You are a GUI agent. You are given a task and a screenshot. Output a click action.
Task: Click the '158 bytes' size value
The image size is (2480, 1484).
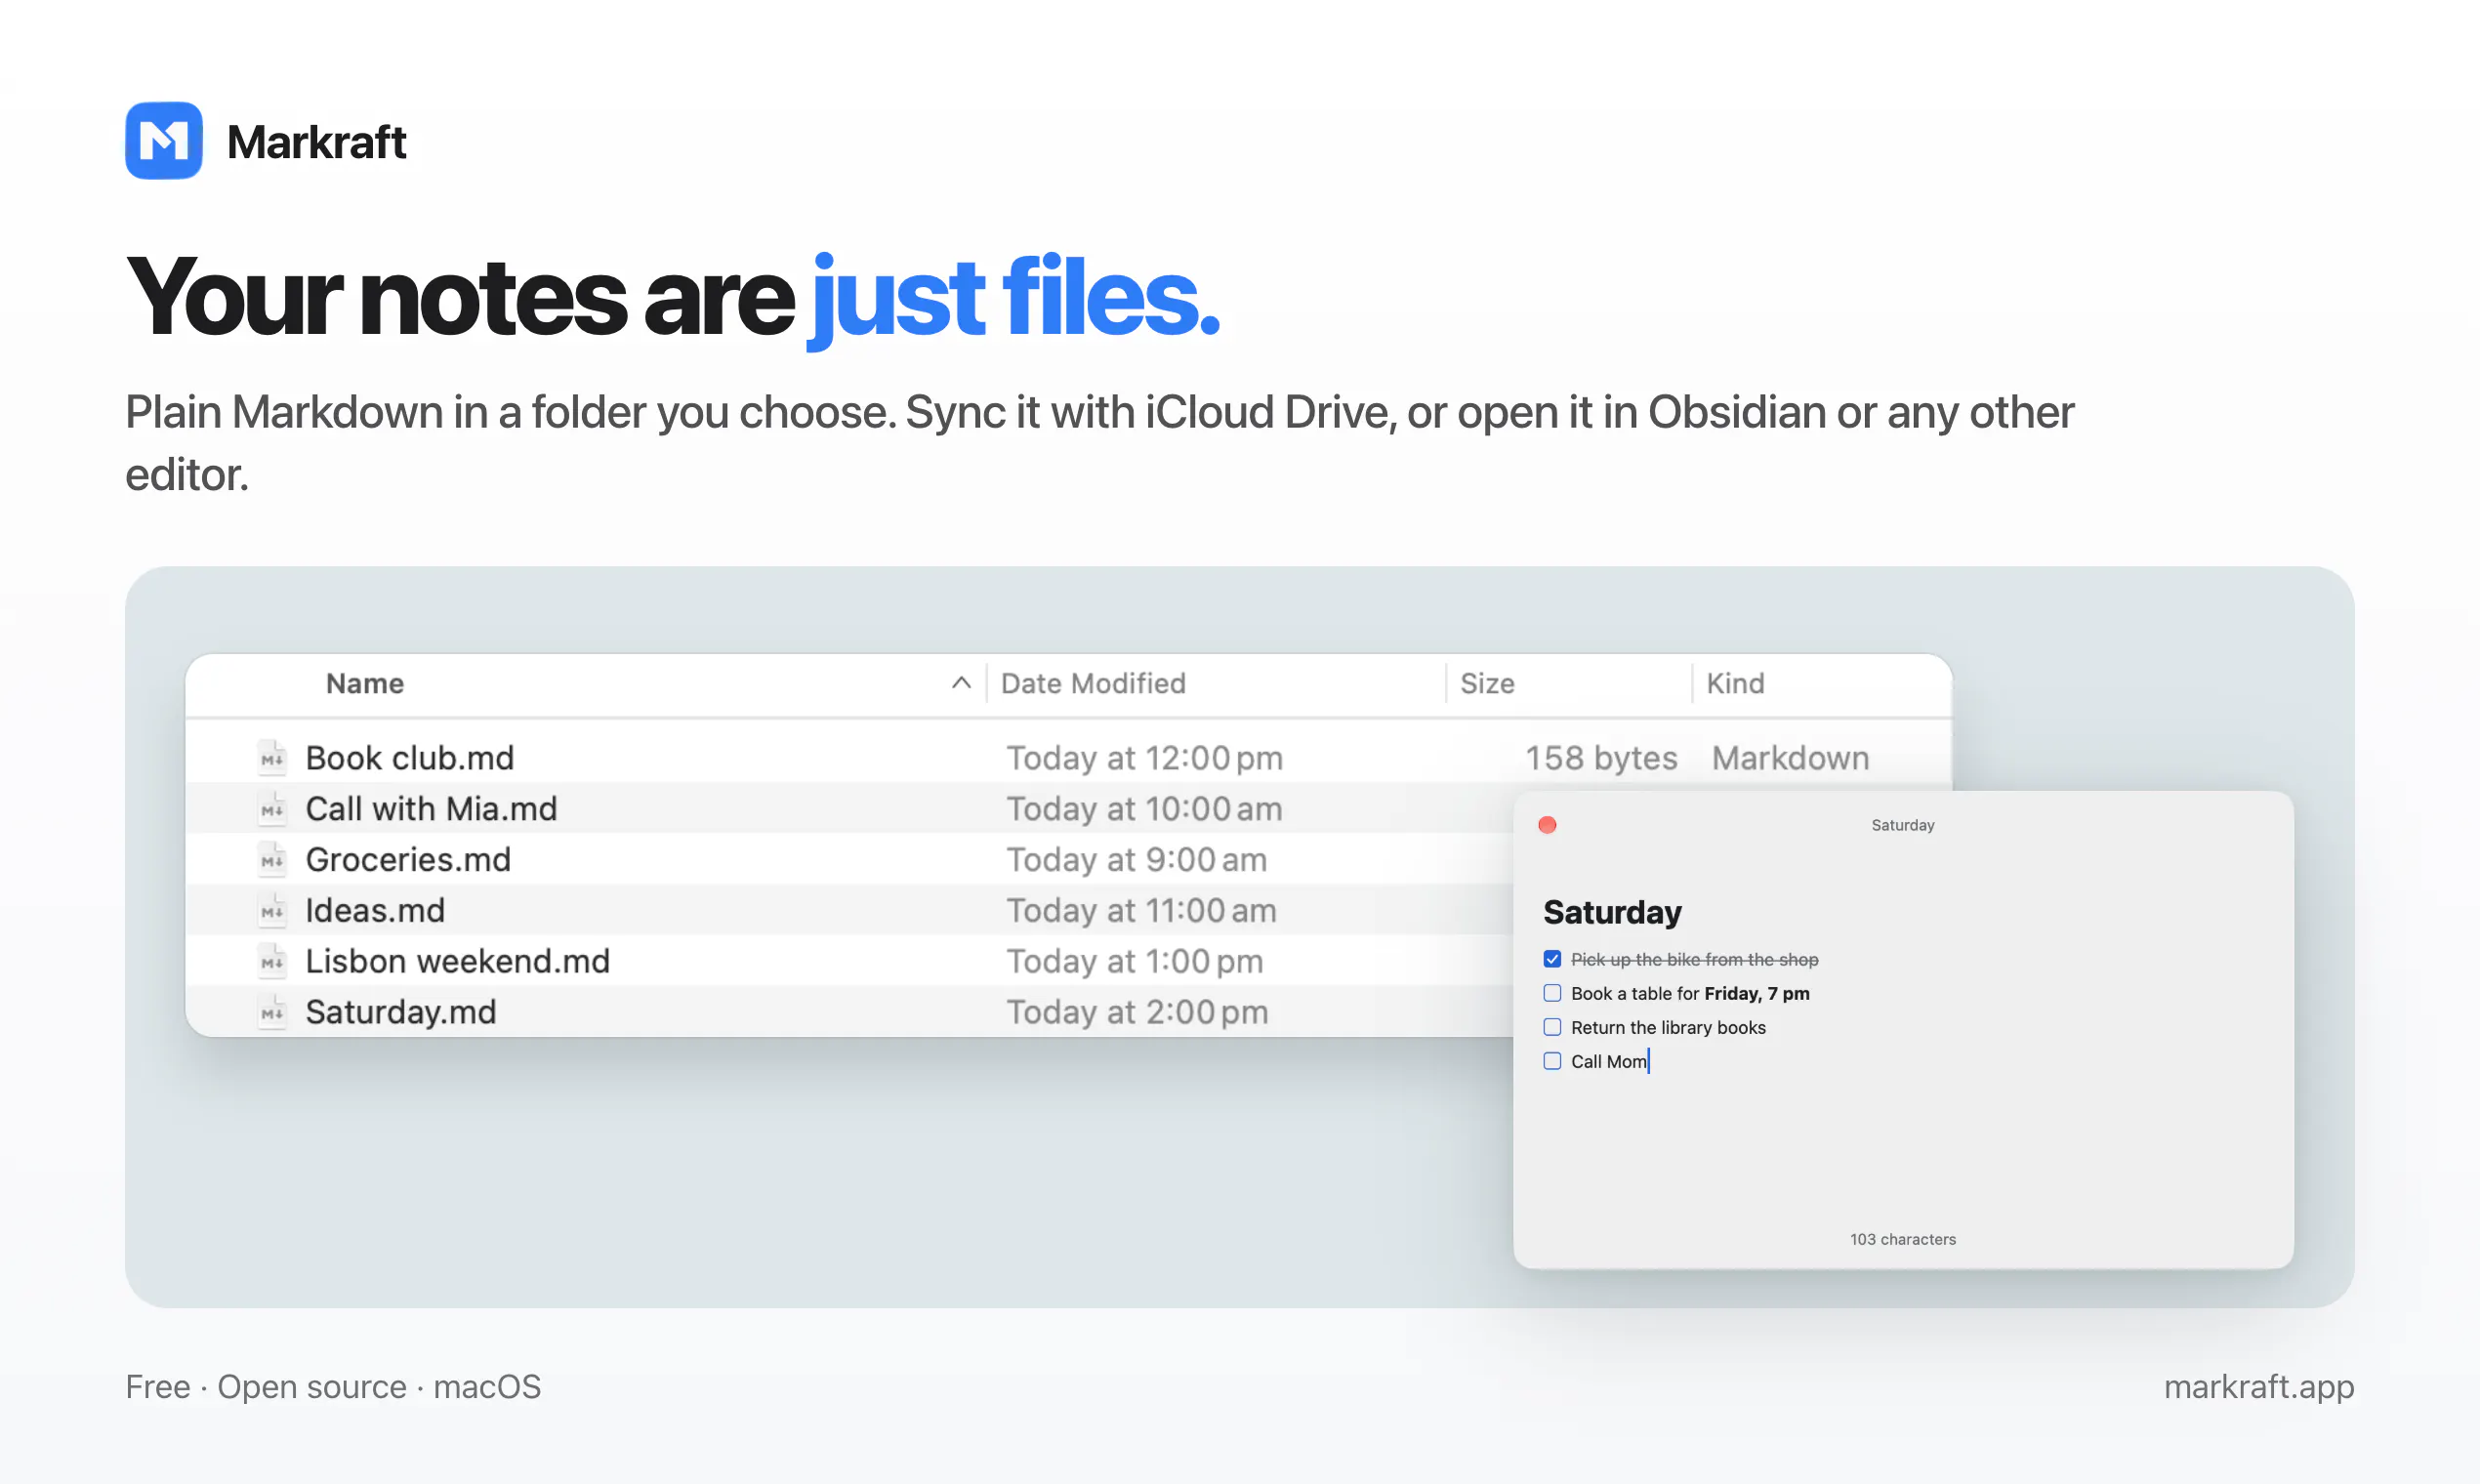[x=1601, y=758]
